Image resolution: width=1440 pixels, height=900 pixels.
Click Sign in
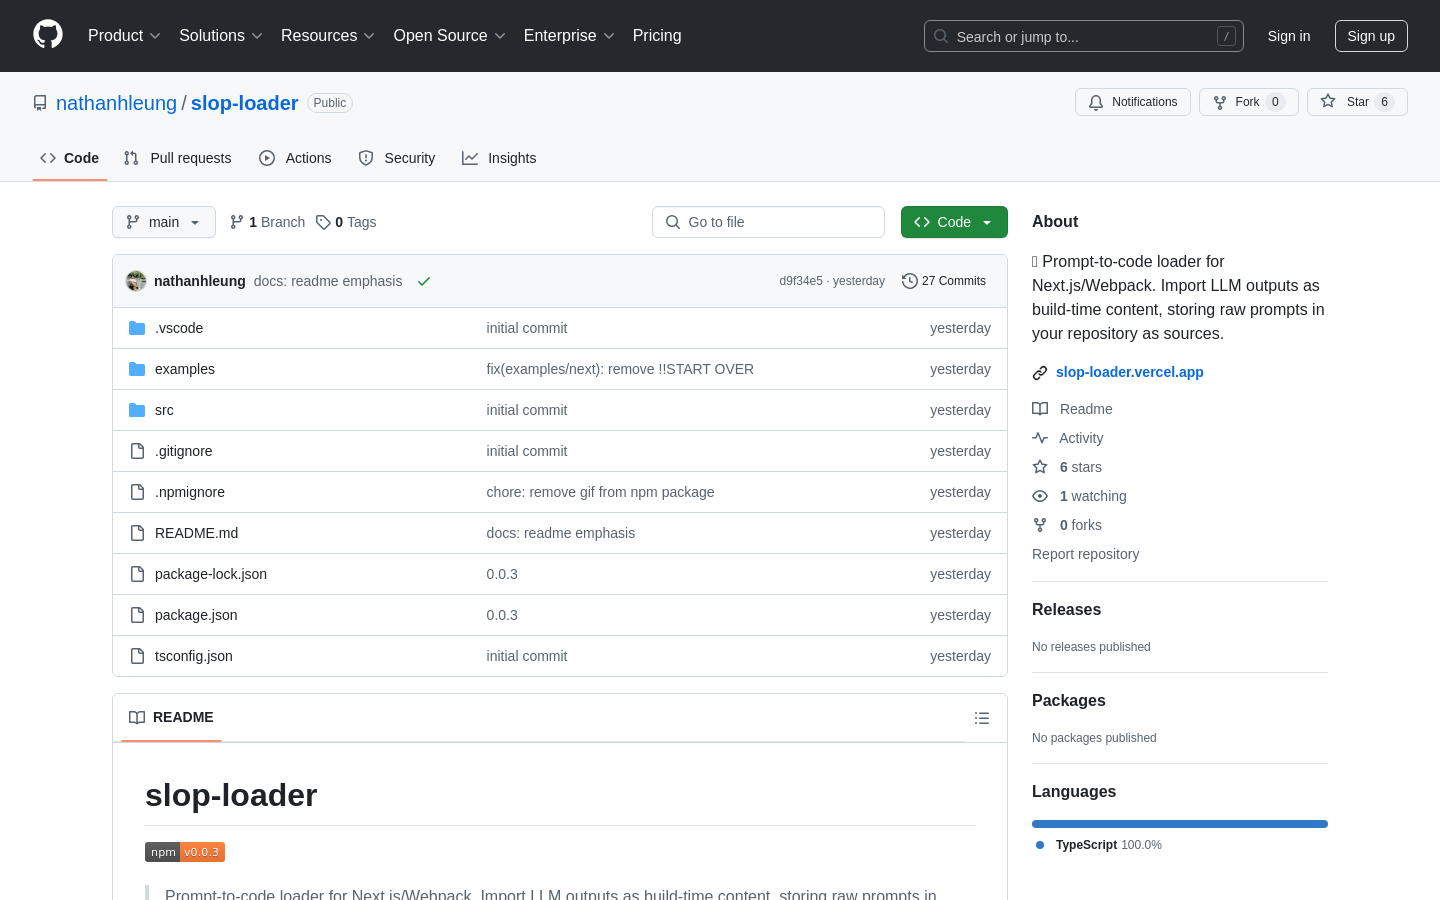1289,36
